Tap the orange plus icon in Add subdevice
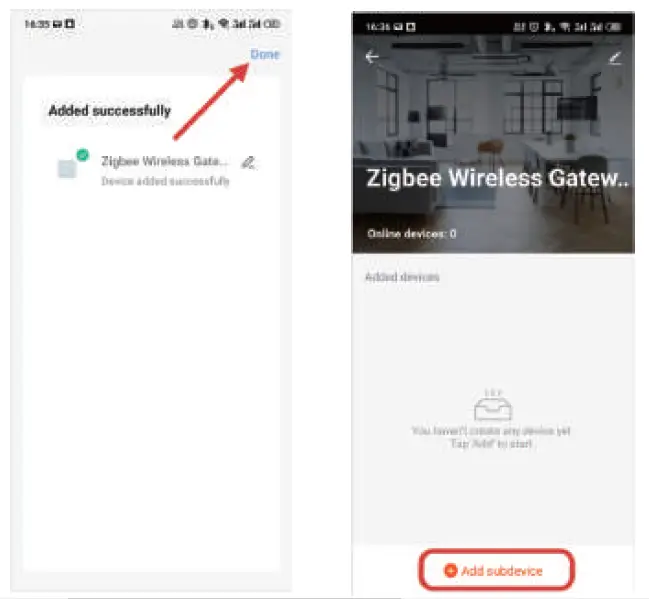Screen dimensions: 649x599 450,570
